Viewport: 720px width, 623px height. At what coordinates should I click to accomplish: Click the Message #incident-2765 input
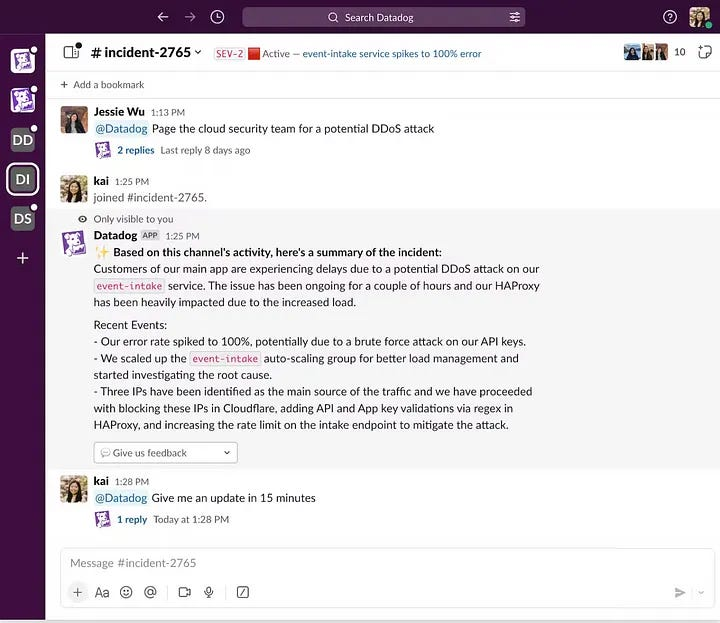[x=388, y=563]
